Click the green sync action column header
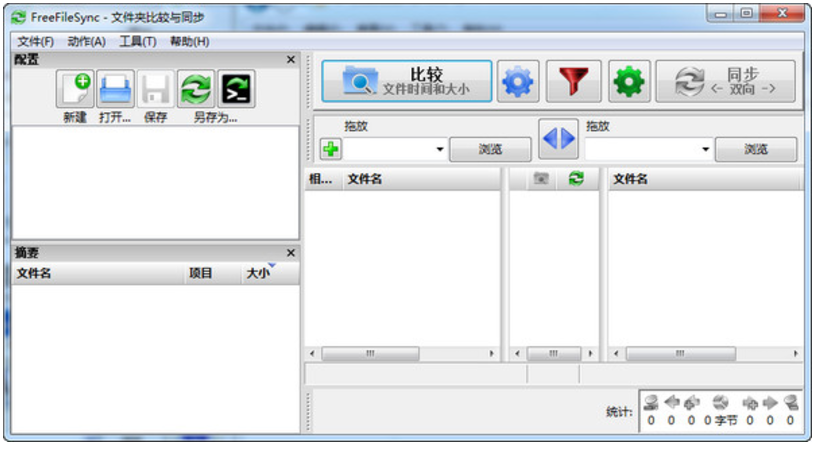The image size is (816, 450). point(575,179)
